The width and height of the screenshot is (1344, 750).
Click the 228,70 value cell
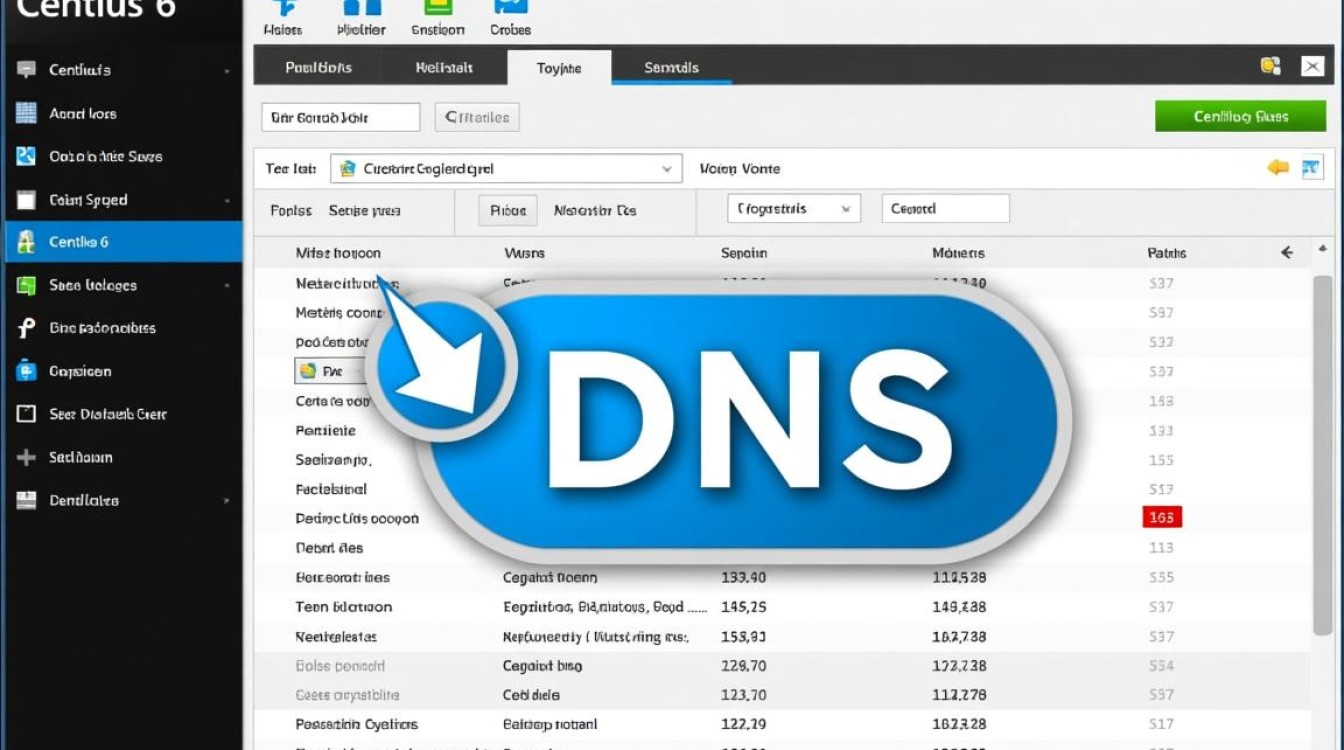pos(744,665)
